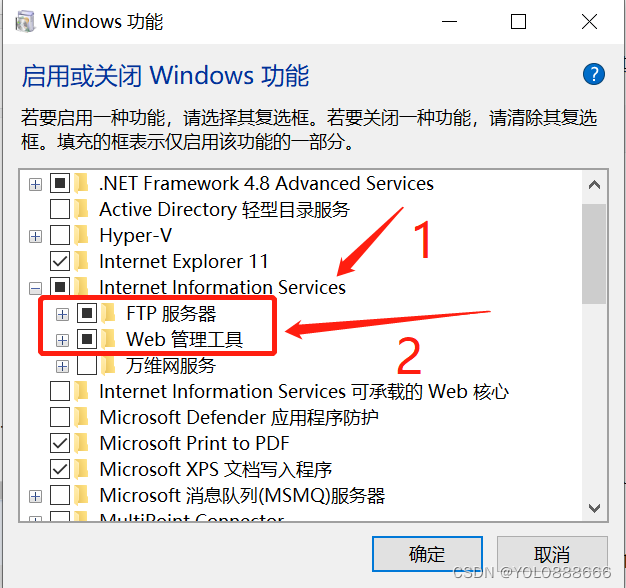Expand the 万维网服务 tree node
The height and width of the screenshot is (588, 626).
click(63, 366)
